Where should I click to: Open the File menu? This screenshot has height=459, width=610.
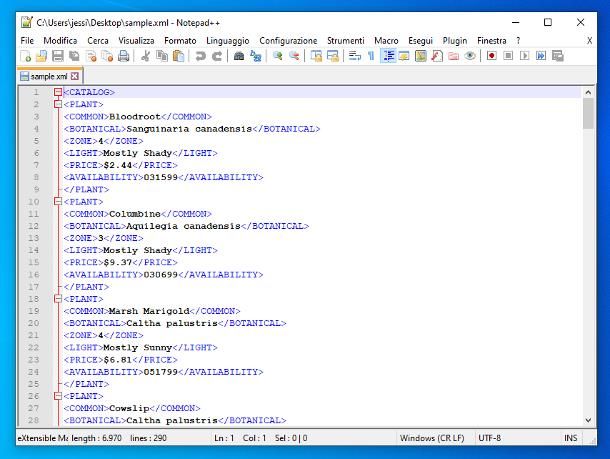[x=27, y=40]
